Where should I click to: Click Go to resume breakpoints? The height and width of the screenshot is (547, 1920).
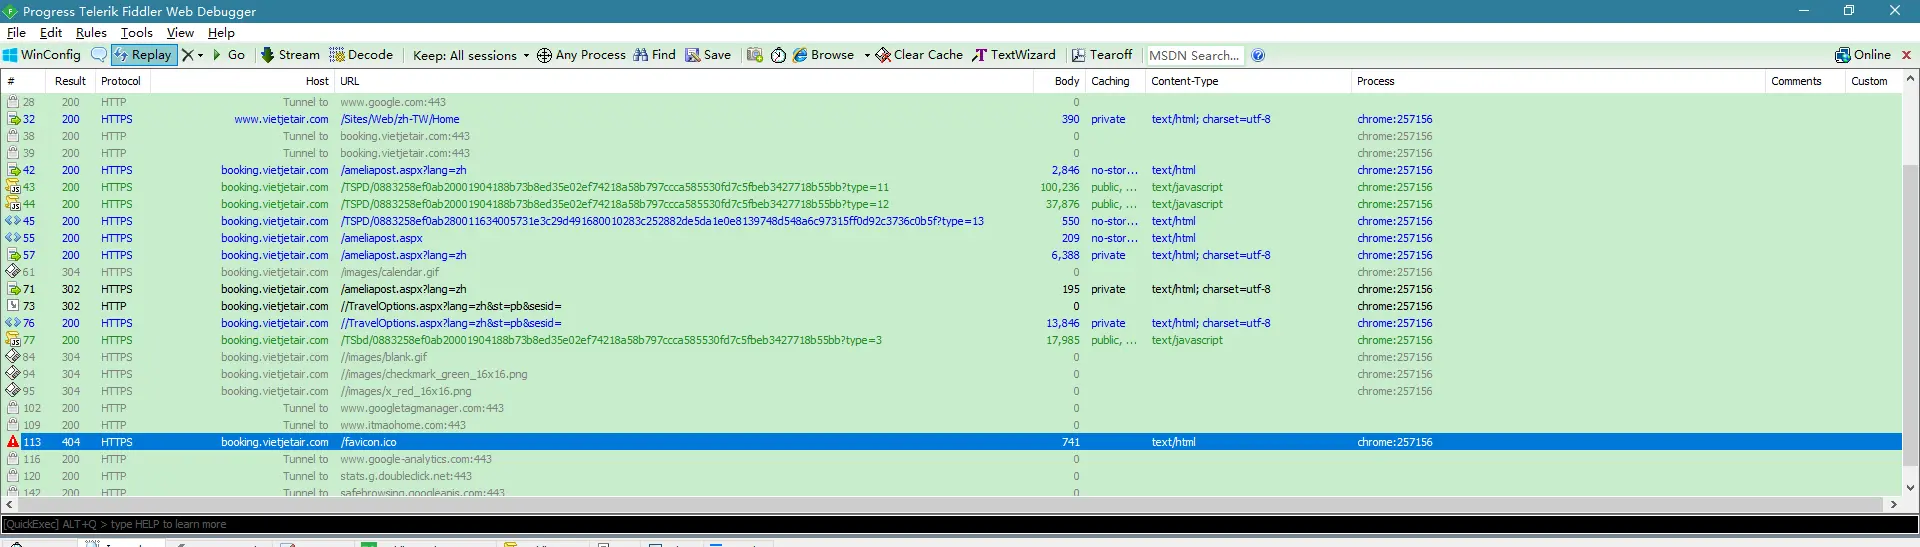pyautogui.click(x=229, y=55)
